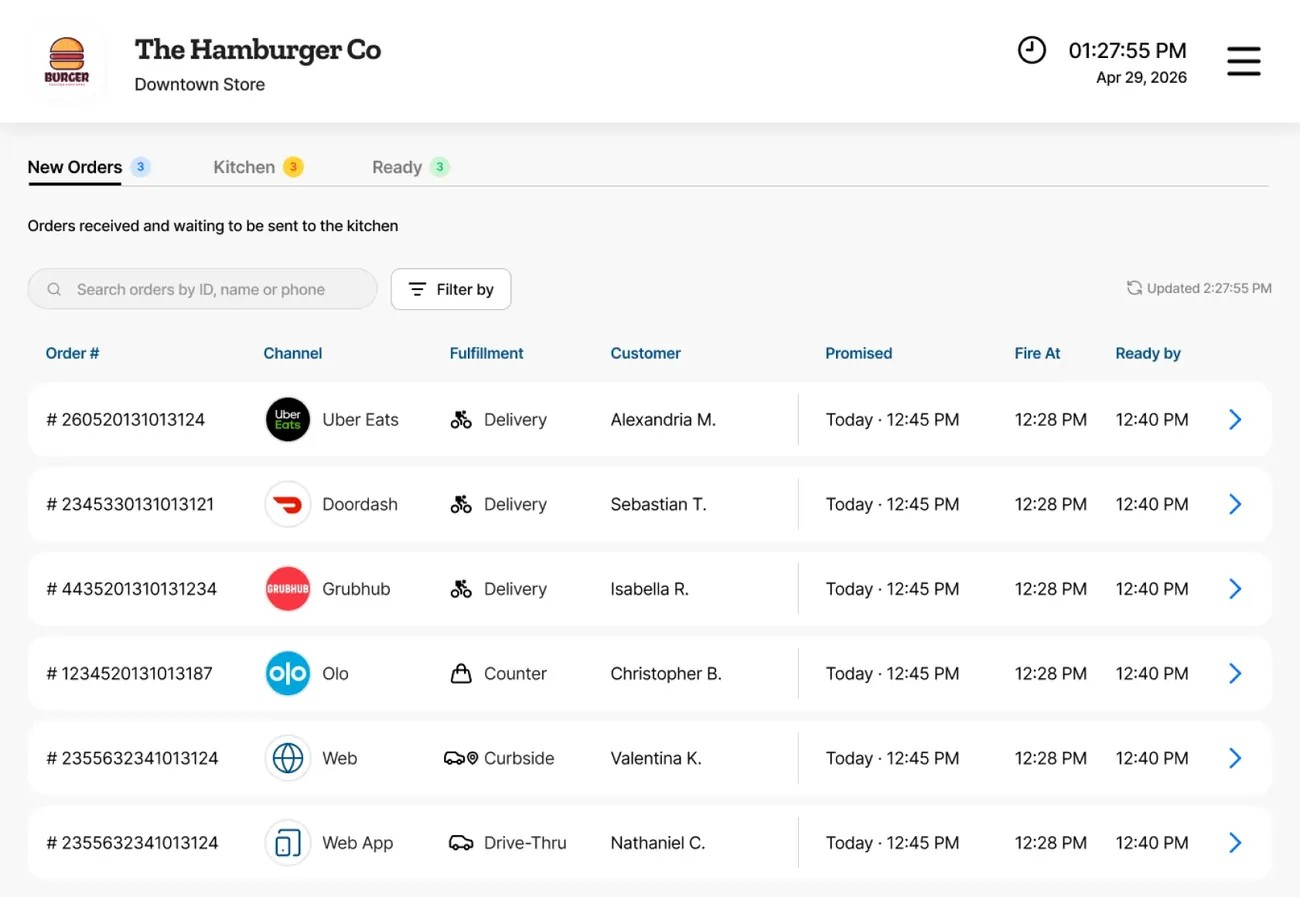This screenshot has width=1300, height=897.
Task: Click the Olo channel logo
Action: point(288,674)
